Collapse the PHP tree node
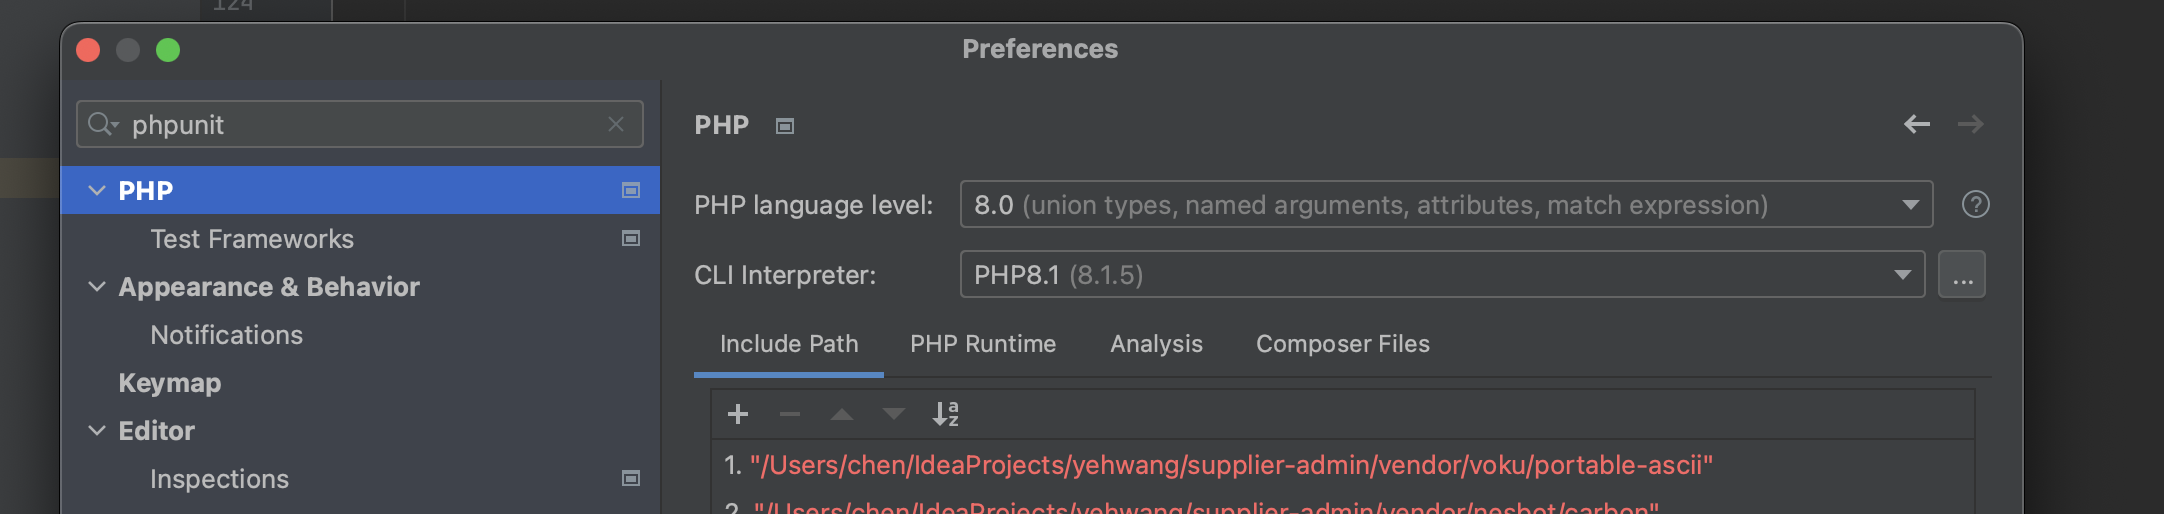 97,190
